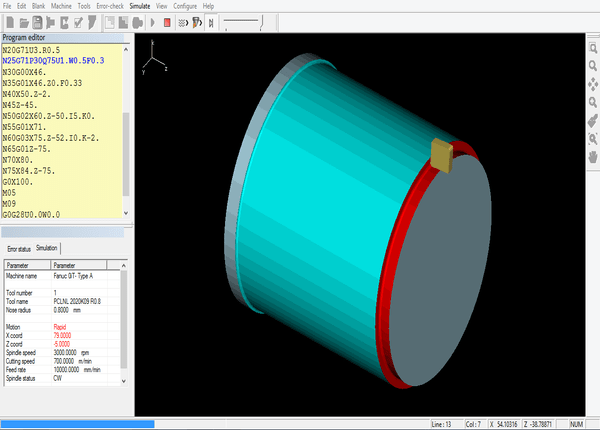Click the cutting tool display icon
600x430 pixels.
pyautogui.click(x=197, y=23)
